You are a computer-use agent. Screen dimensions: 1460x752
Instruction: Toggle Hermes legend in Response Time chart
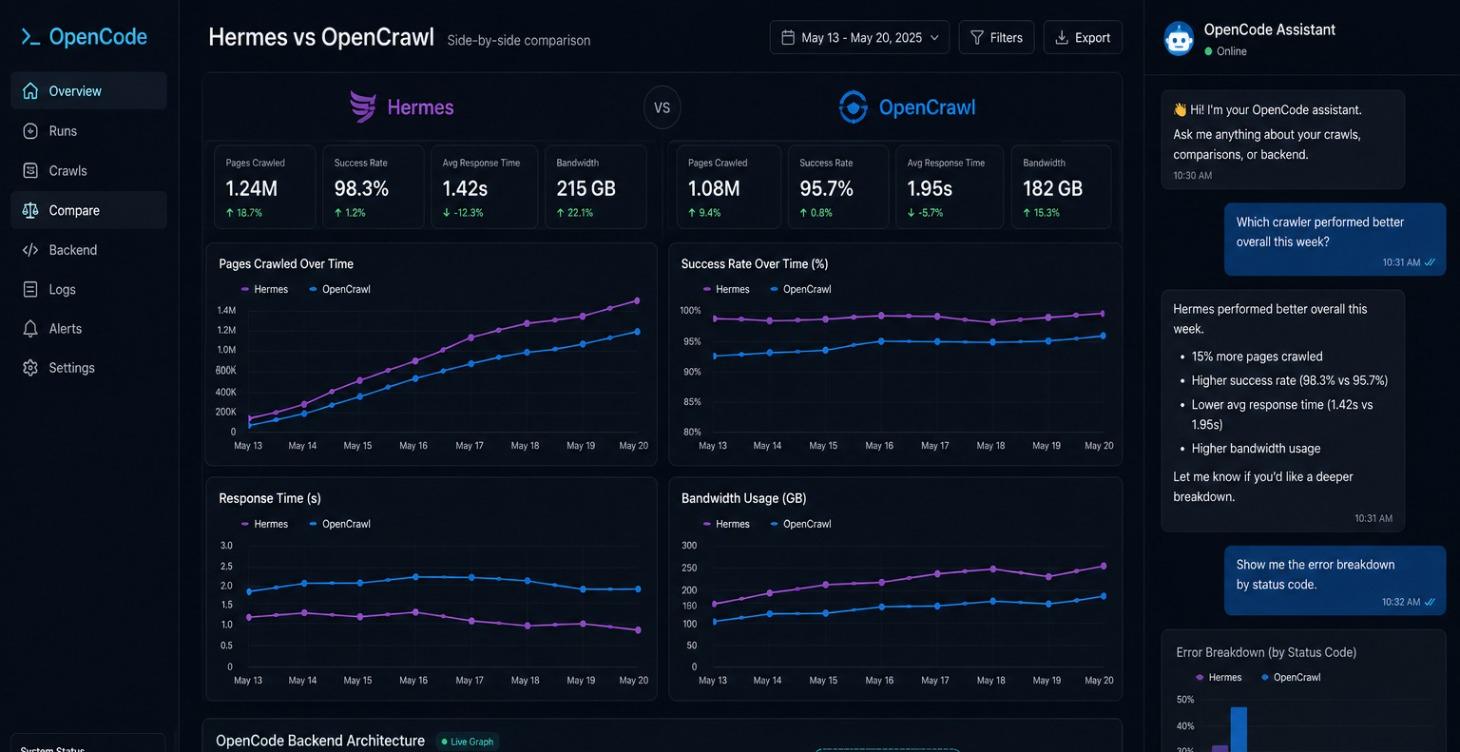click(265, 524)
